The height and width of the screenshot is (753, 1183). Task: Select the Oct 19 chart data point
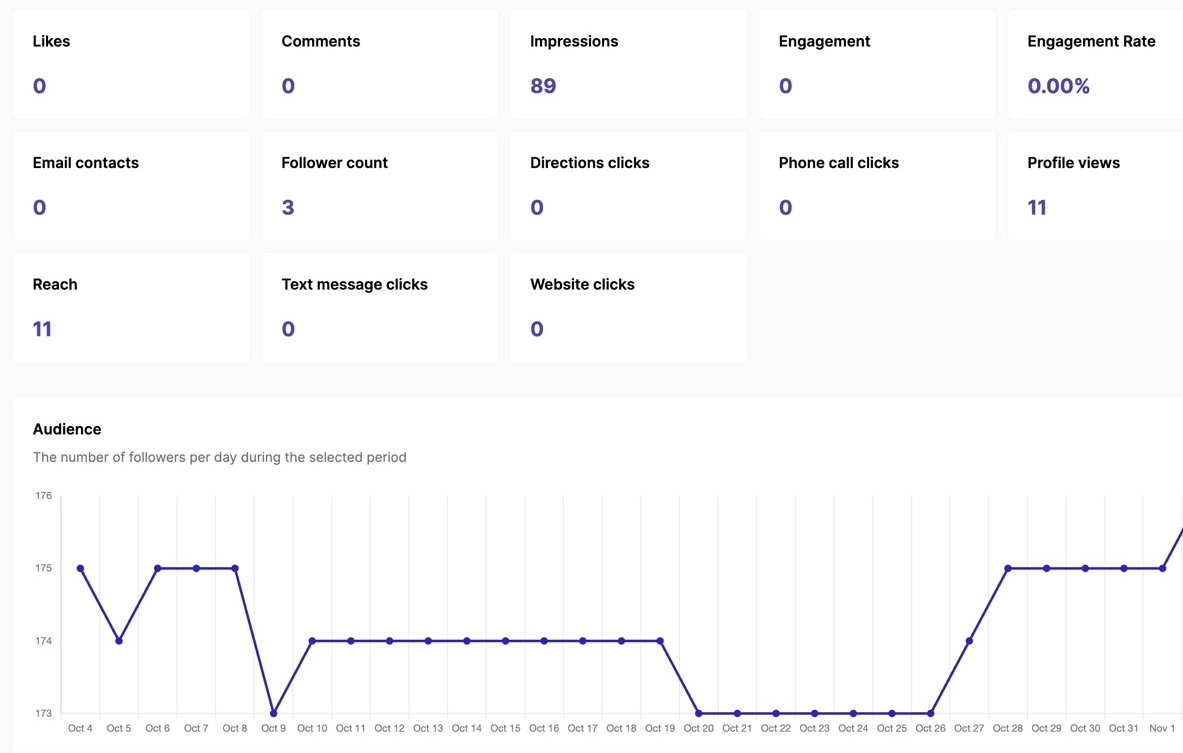pyautogui.click(x=660, y=641)
